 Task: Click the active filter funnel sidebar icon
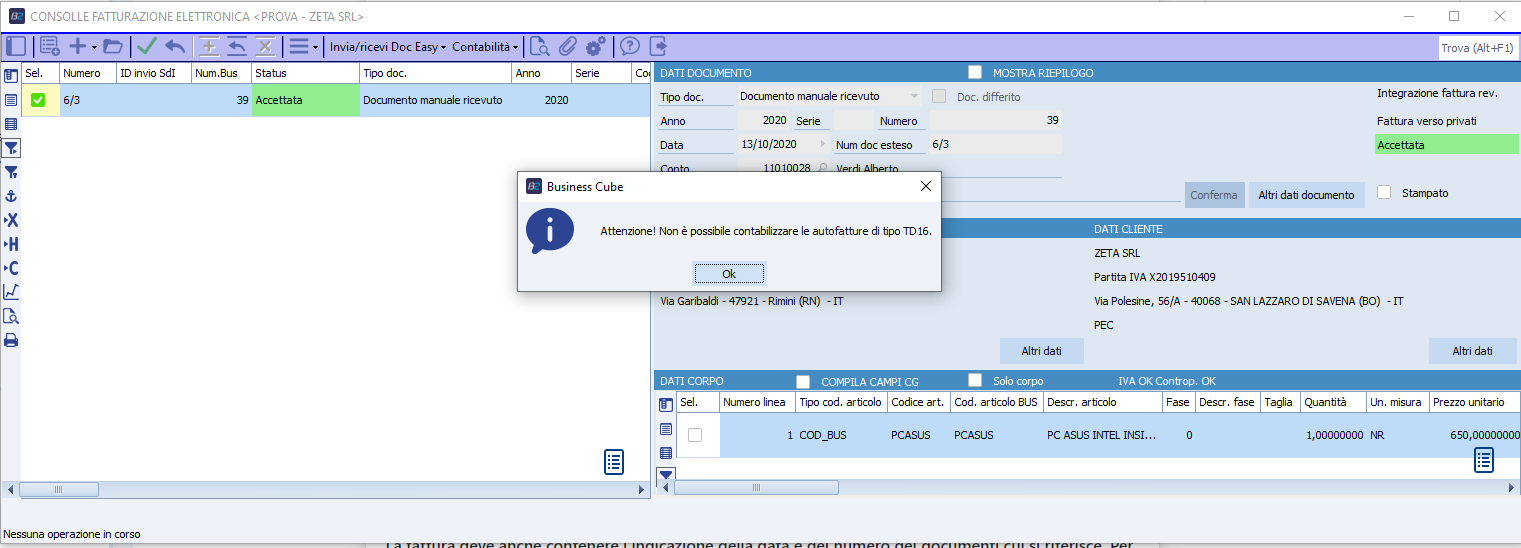(11, 148)
